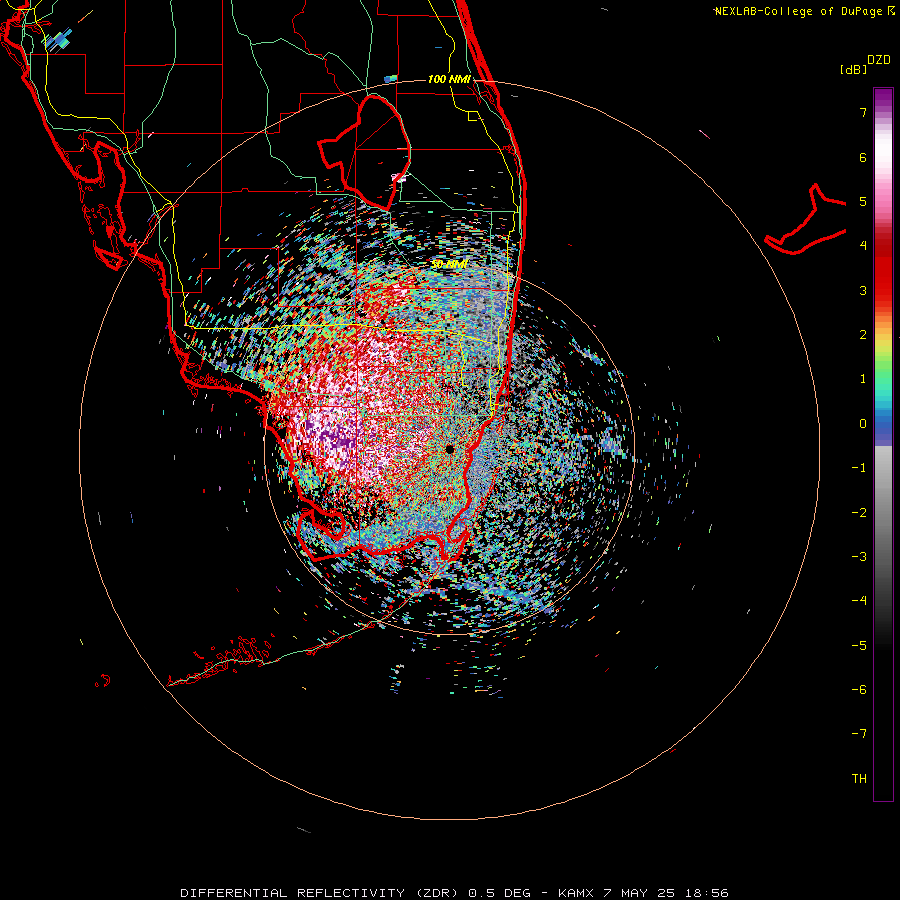Pick the gray segment near -2 dB
The image size is (900, 900).
click(883, 513)
